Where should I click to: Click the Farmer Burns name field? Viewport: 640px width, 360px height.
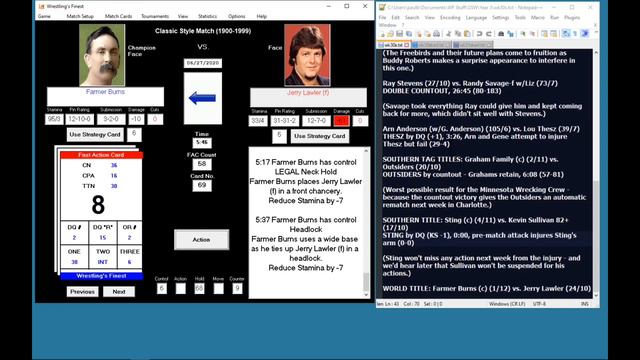click(105, 96)
